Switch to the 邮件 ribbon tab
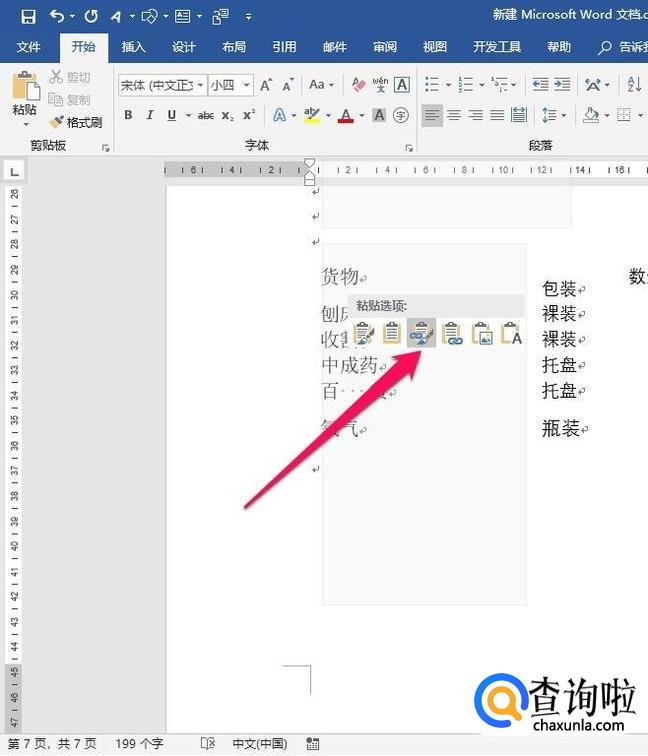The height and width of the screenshot is (756, 648). pyautogui.click(x=335, y=47)
